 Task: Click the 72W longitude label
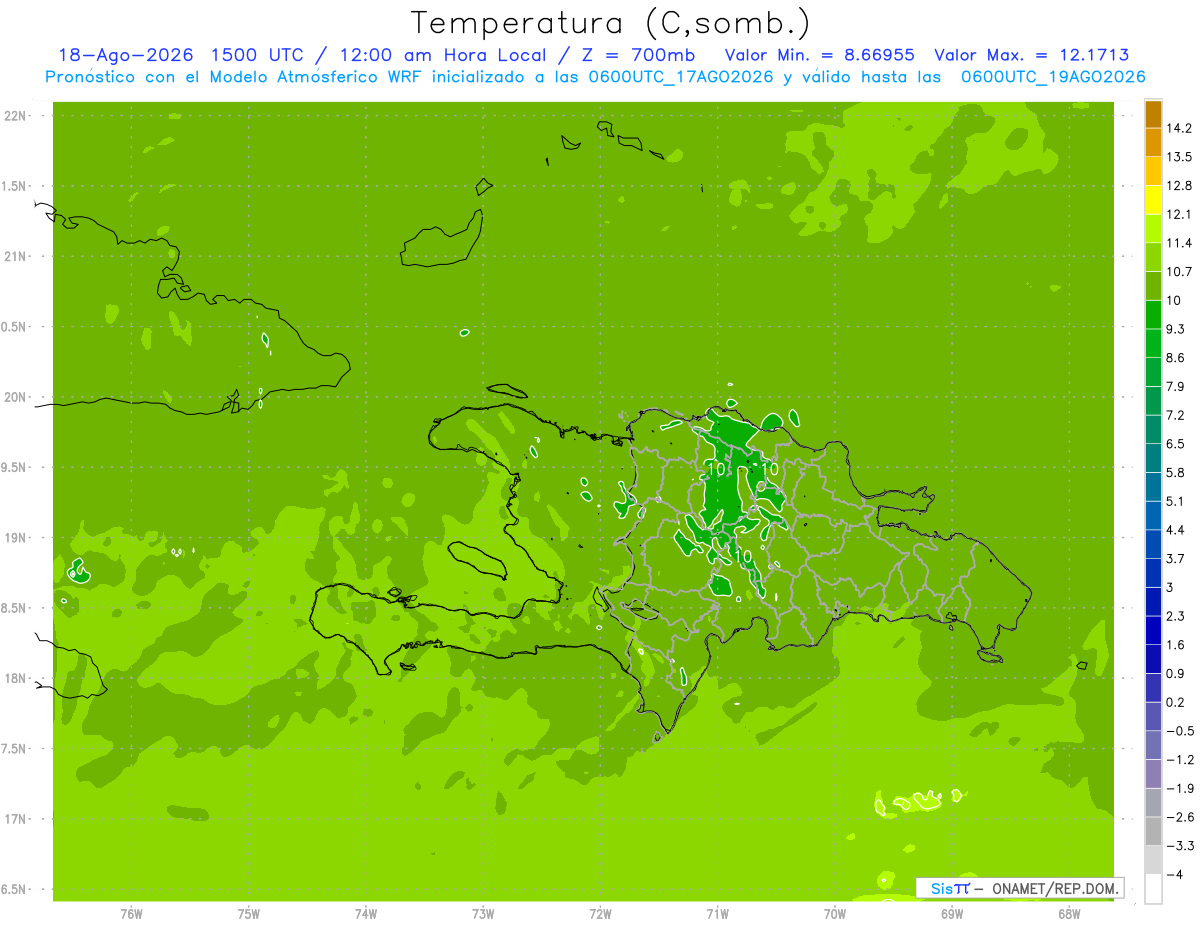[x=600, y=914]
